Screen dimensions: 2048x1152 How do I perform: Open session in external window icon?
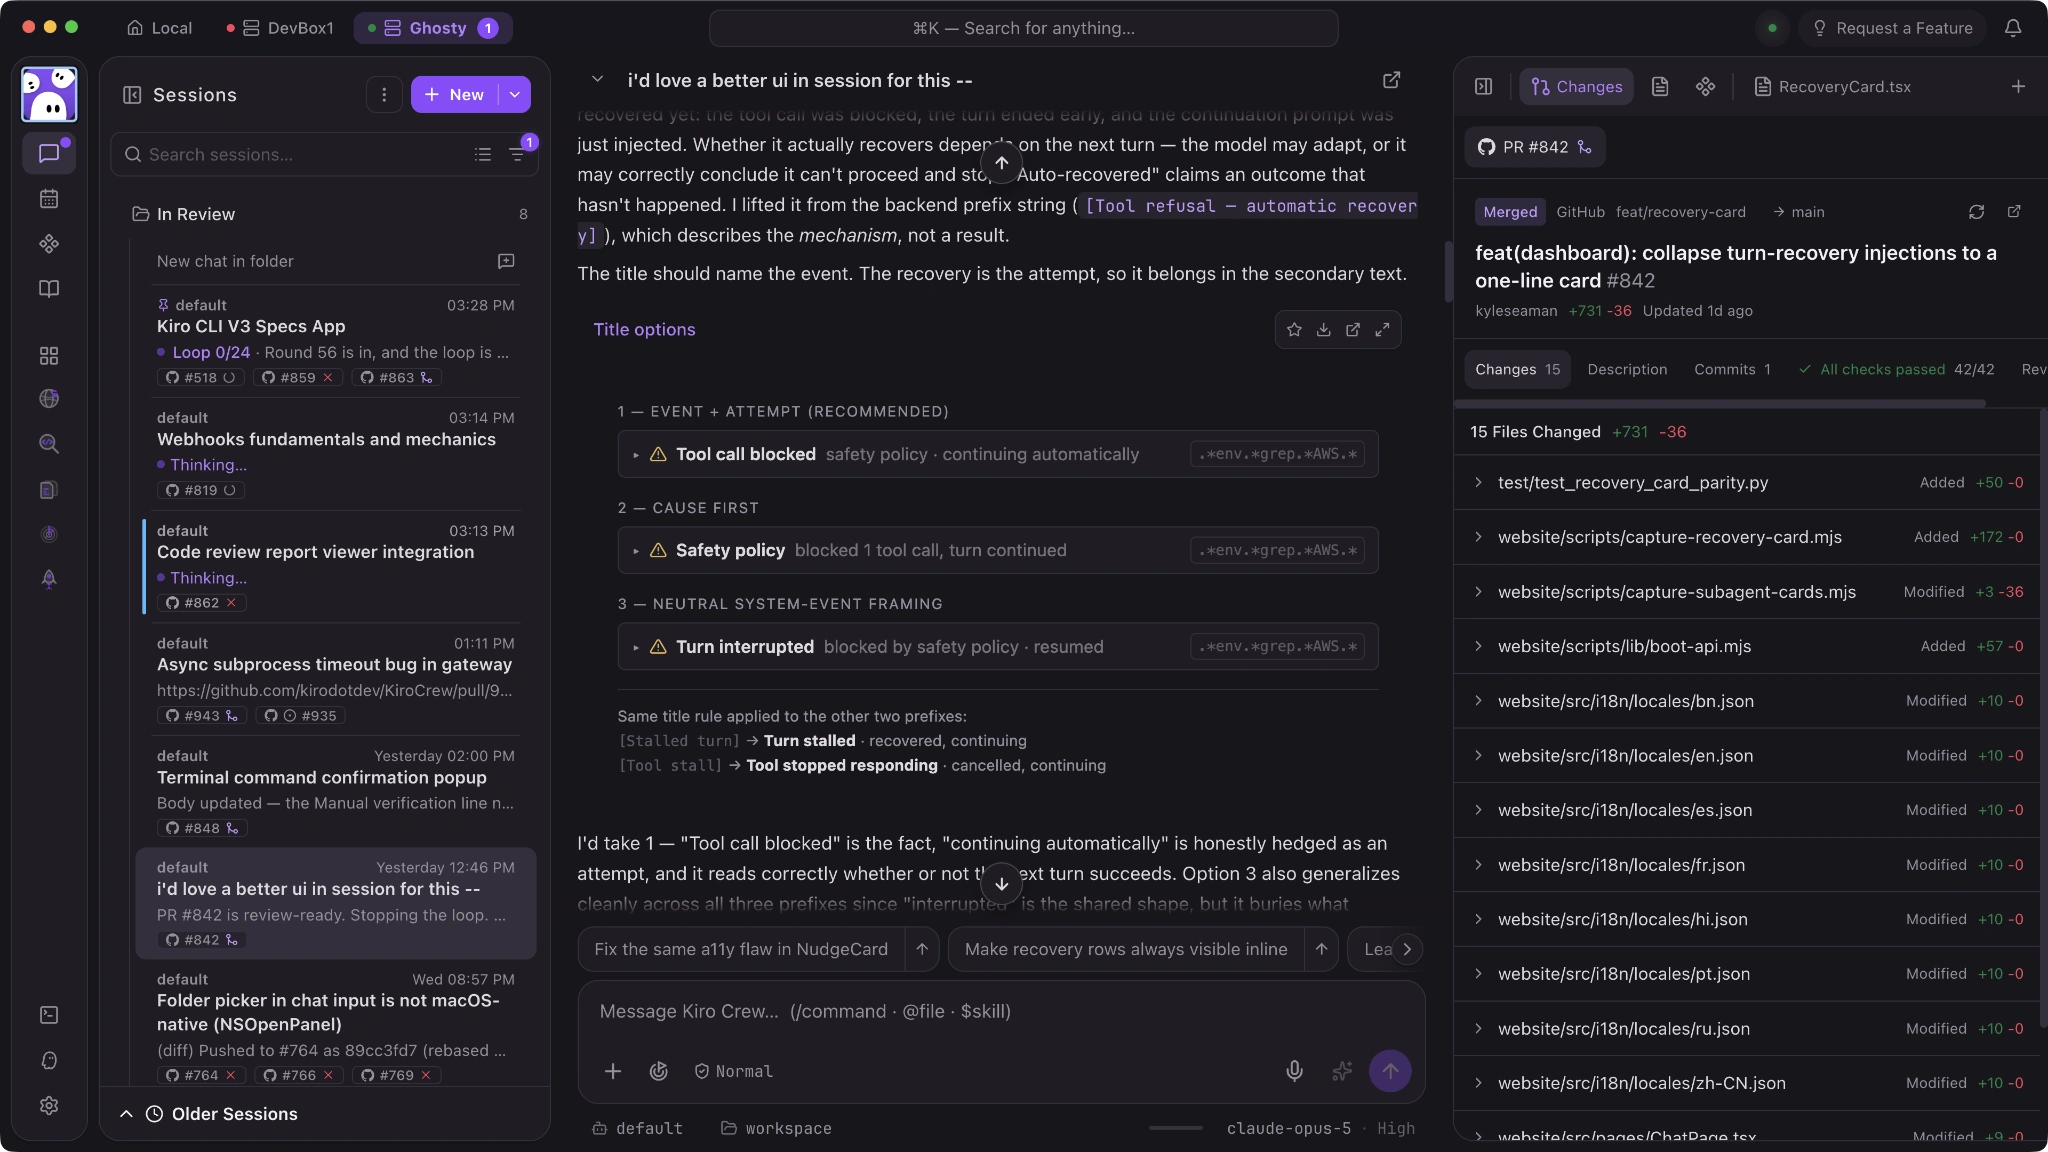tap(1391, 80)
